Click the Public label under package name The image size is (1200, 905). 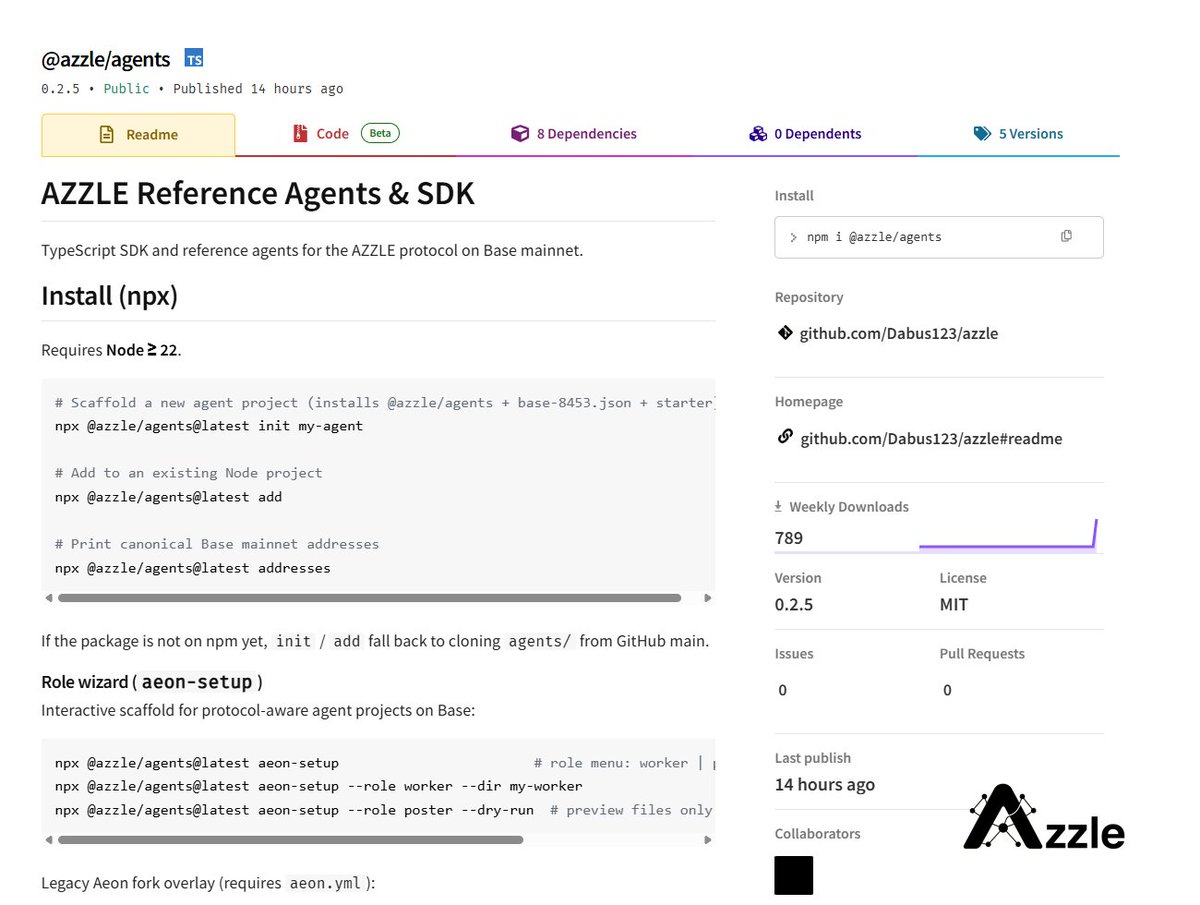click(127, 89)
